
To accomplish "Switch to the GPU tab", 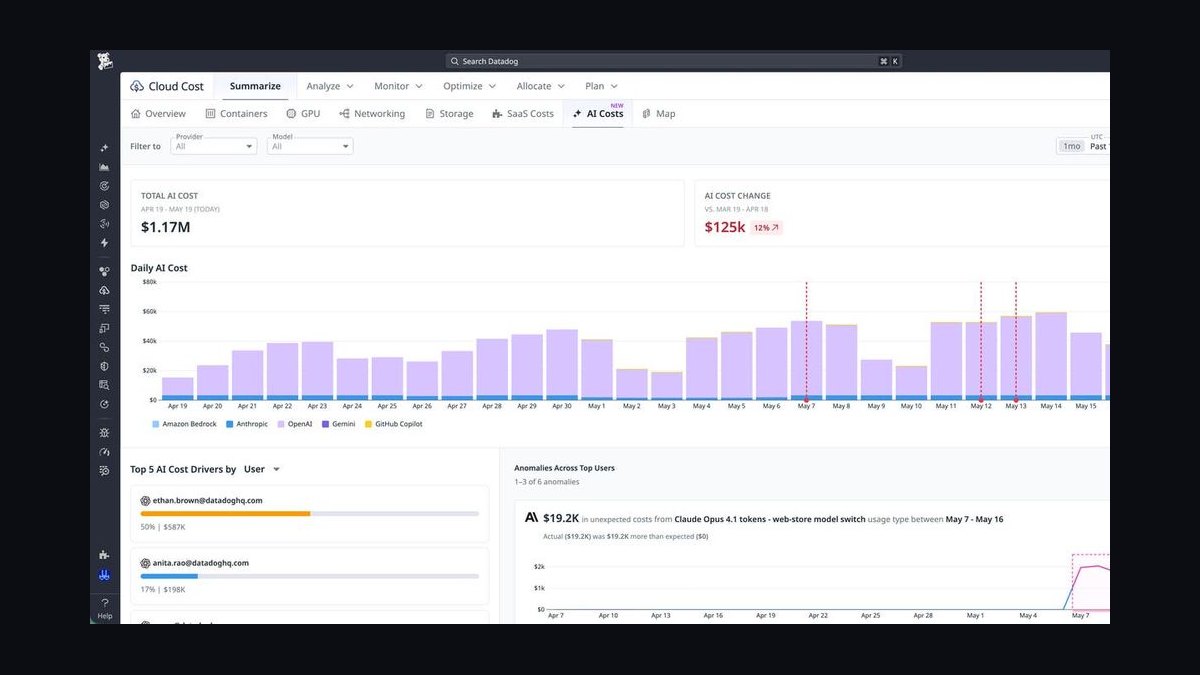I will click(x=303, y=114).
